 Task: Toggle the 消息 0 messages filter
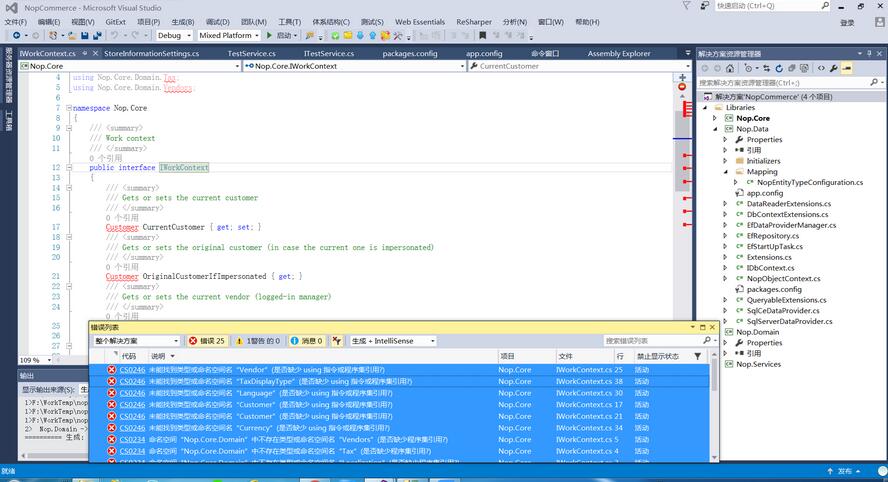point(307,341)
